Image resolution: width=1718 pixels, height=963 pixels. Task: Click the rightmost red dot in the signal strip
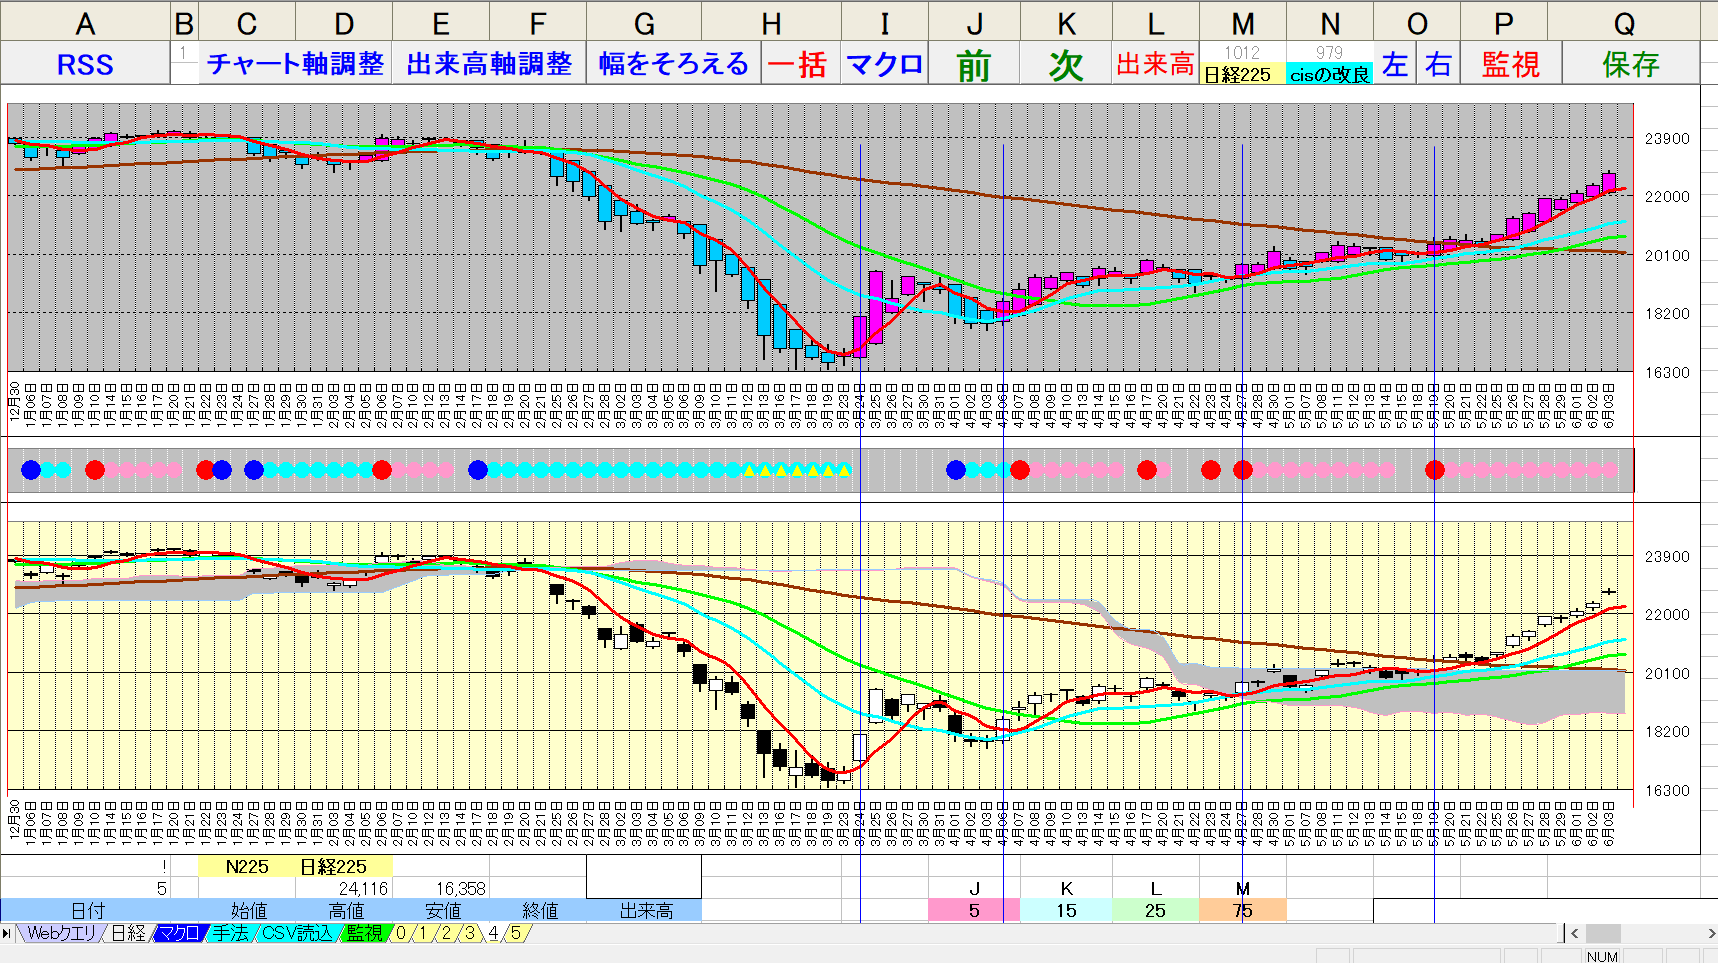point(1434,469)
